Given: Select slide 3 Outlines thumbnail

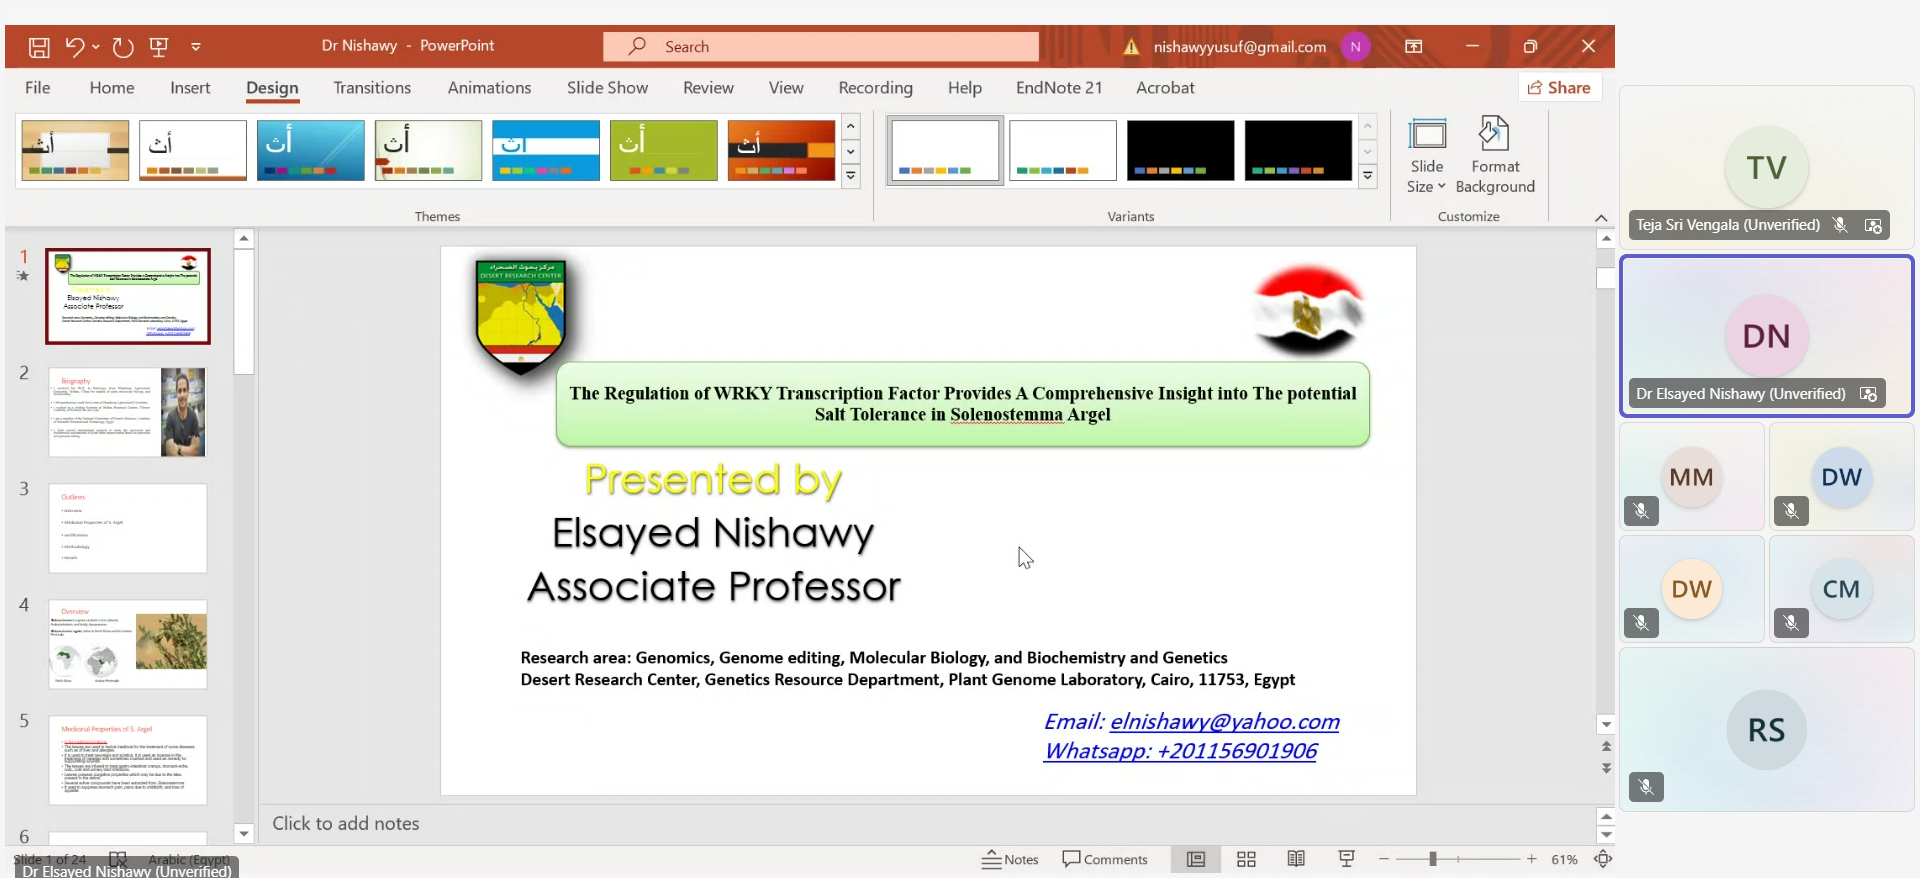Looking at the screenshot, I should 128,529.
